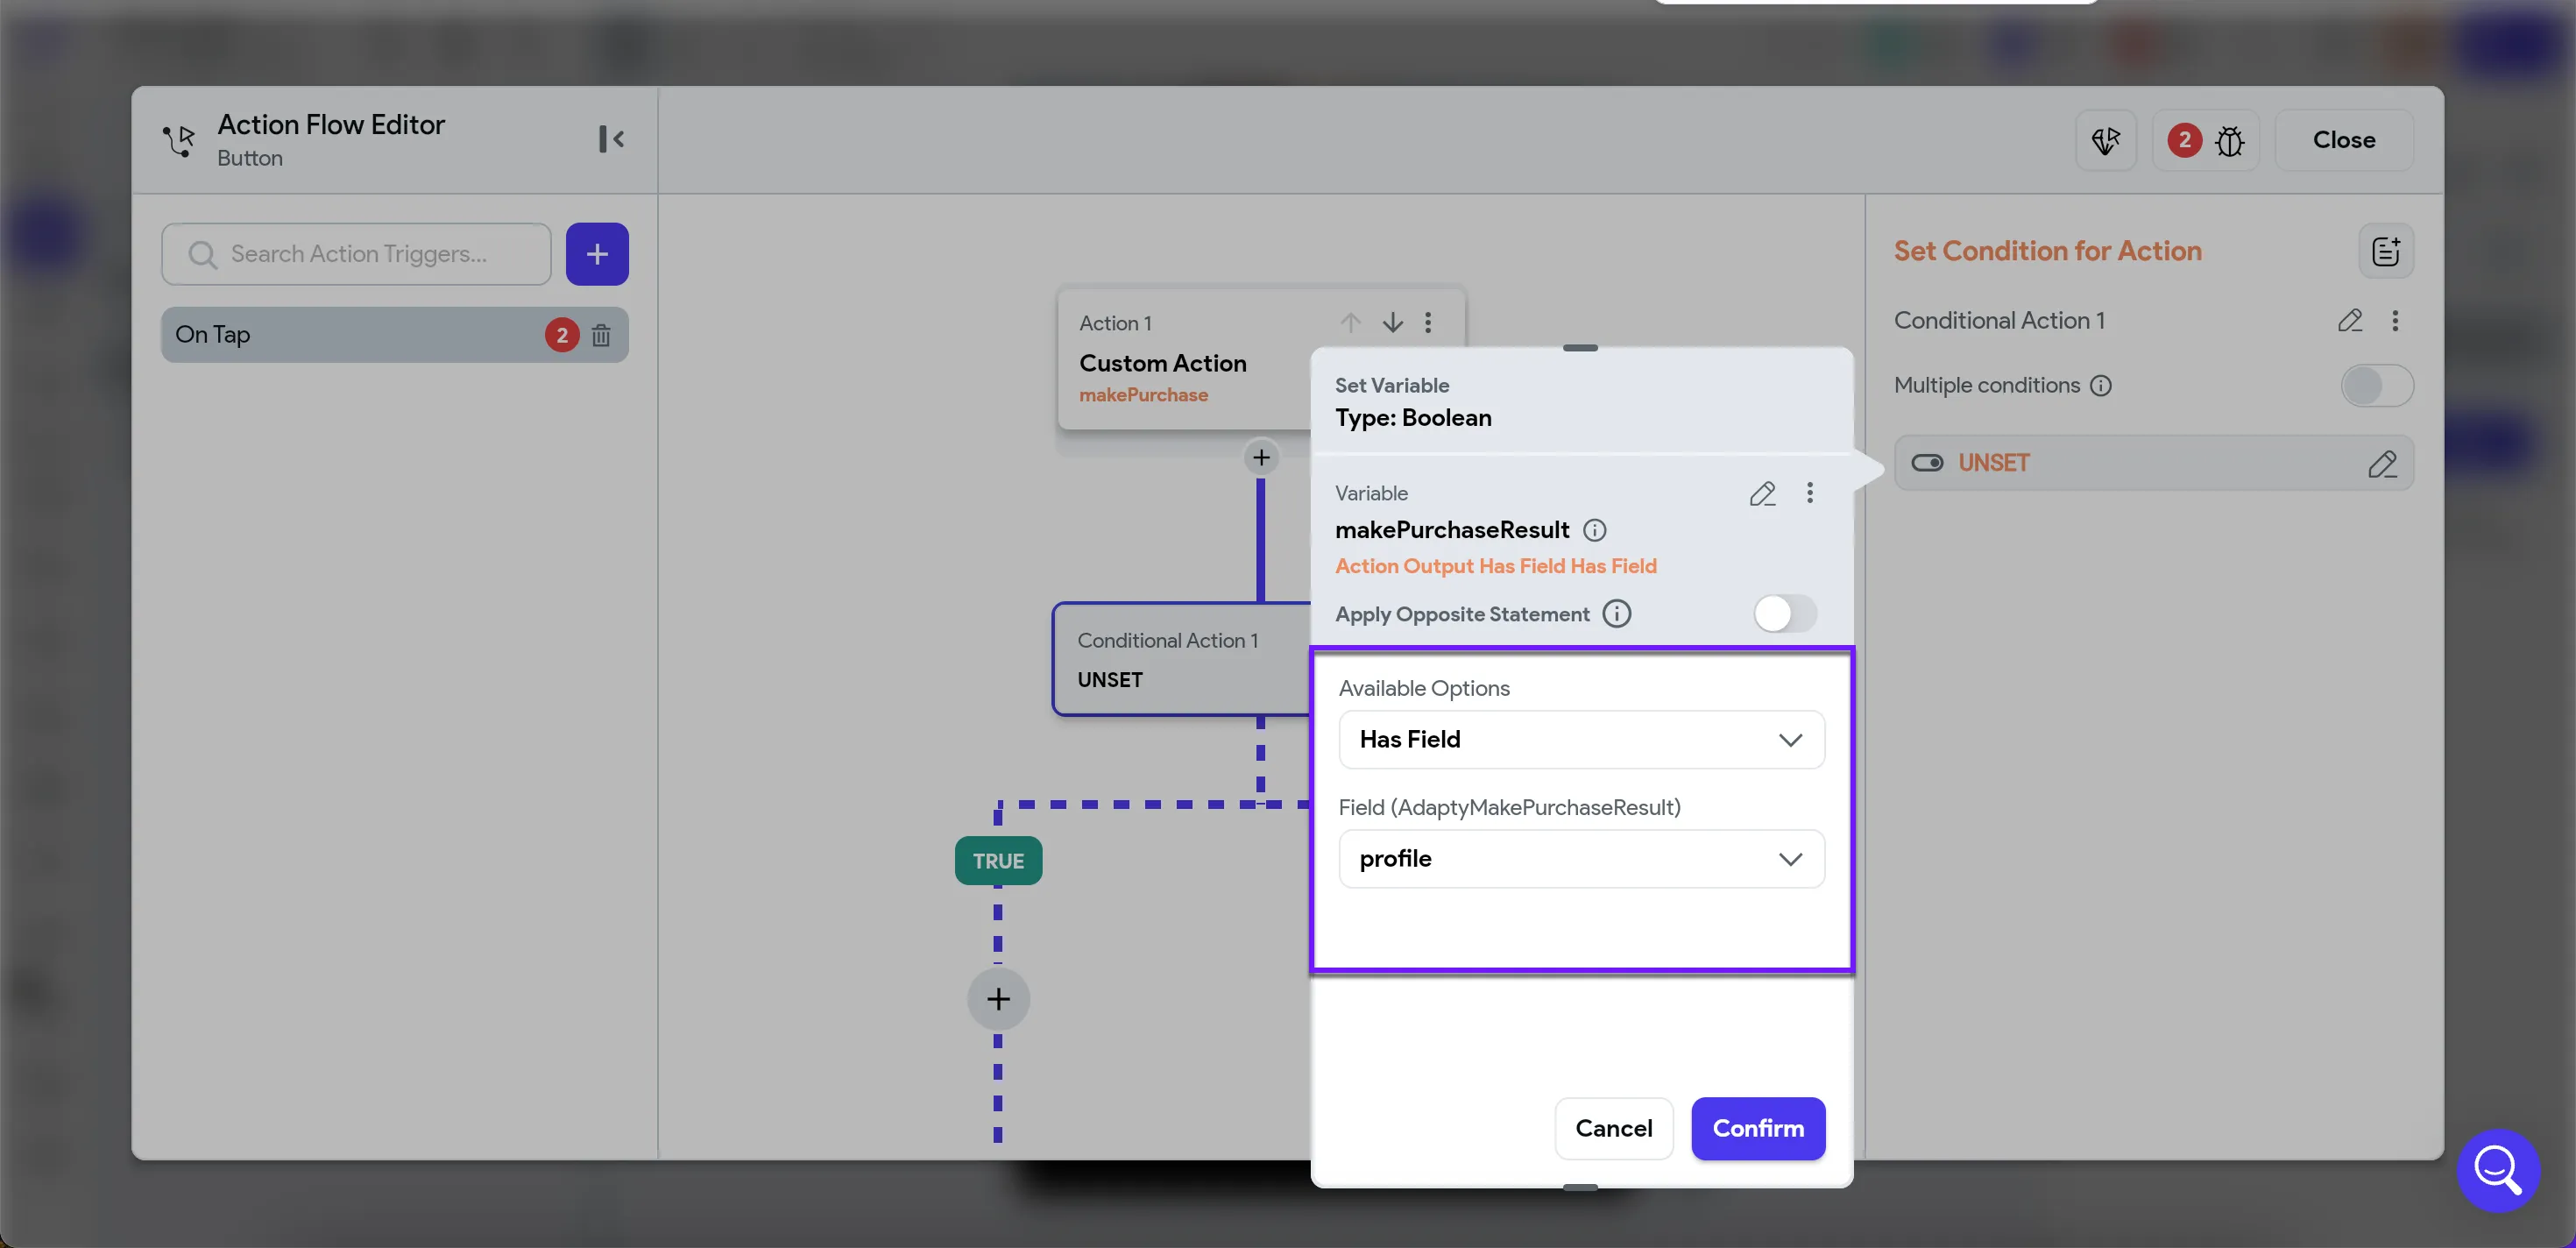Screen dimensions: 2576x1248
Task: Click the add note icon beside Set Condition
Action: 2385,251
